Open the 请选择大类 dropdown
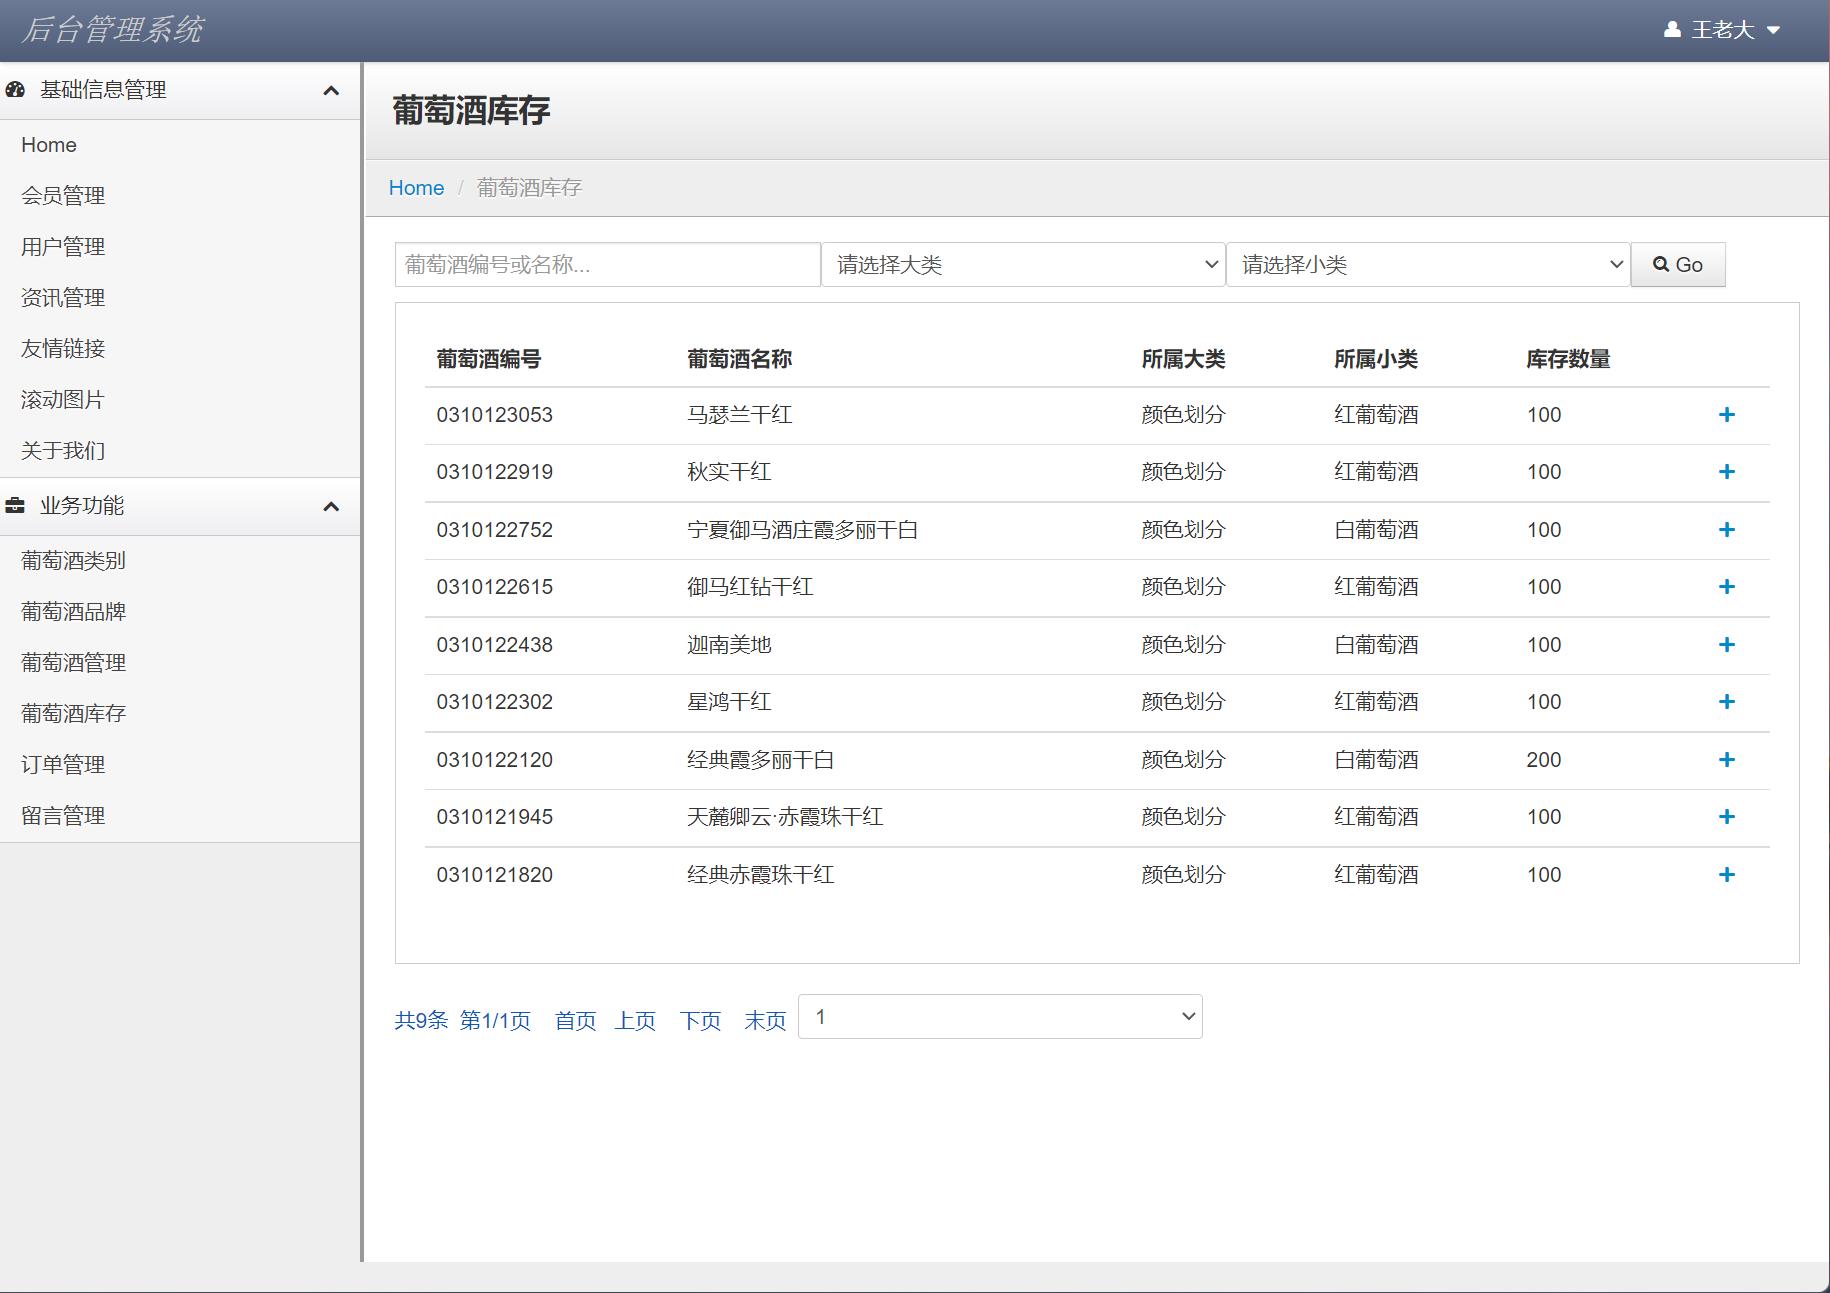The height and width of the screenshot is (1293, 1830). [1022, 264]
